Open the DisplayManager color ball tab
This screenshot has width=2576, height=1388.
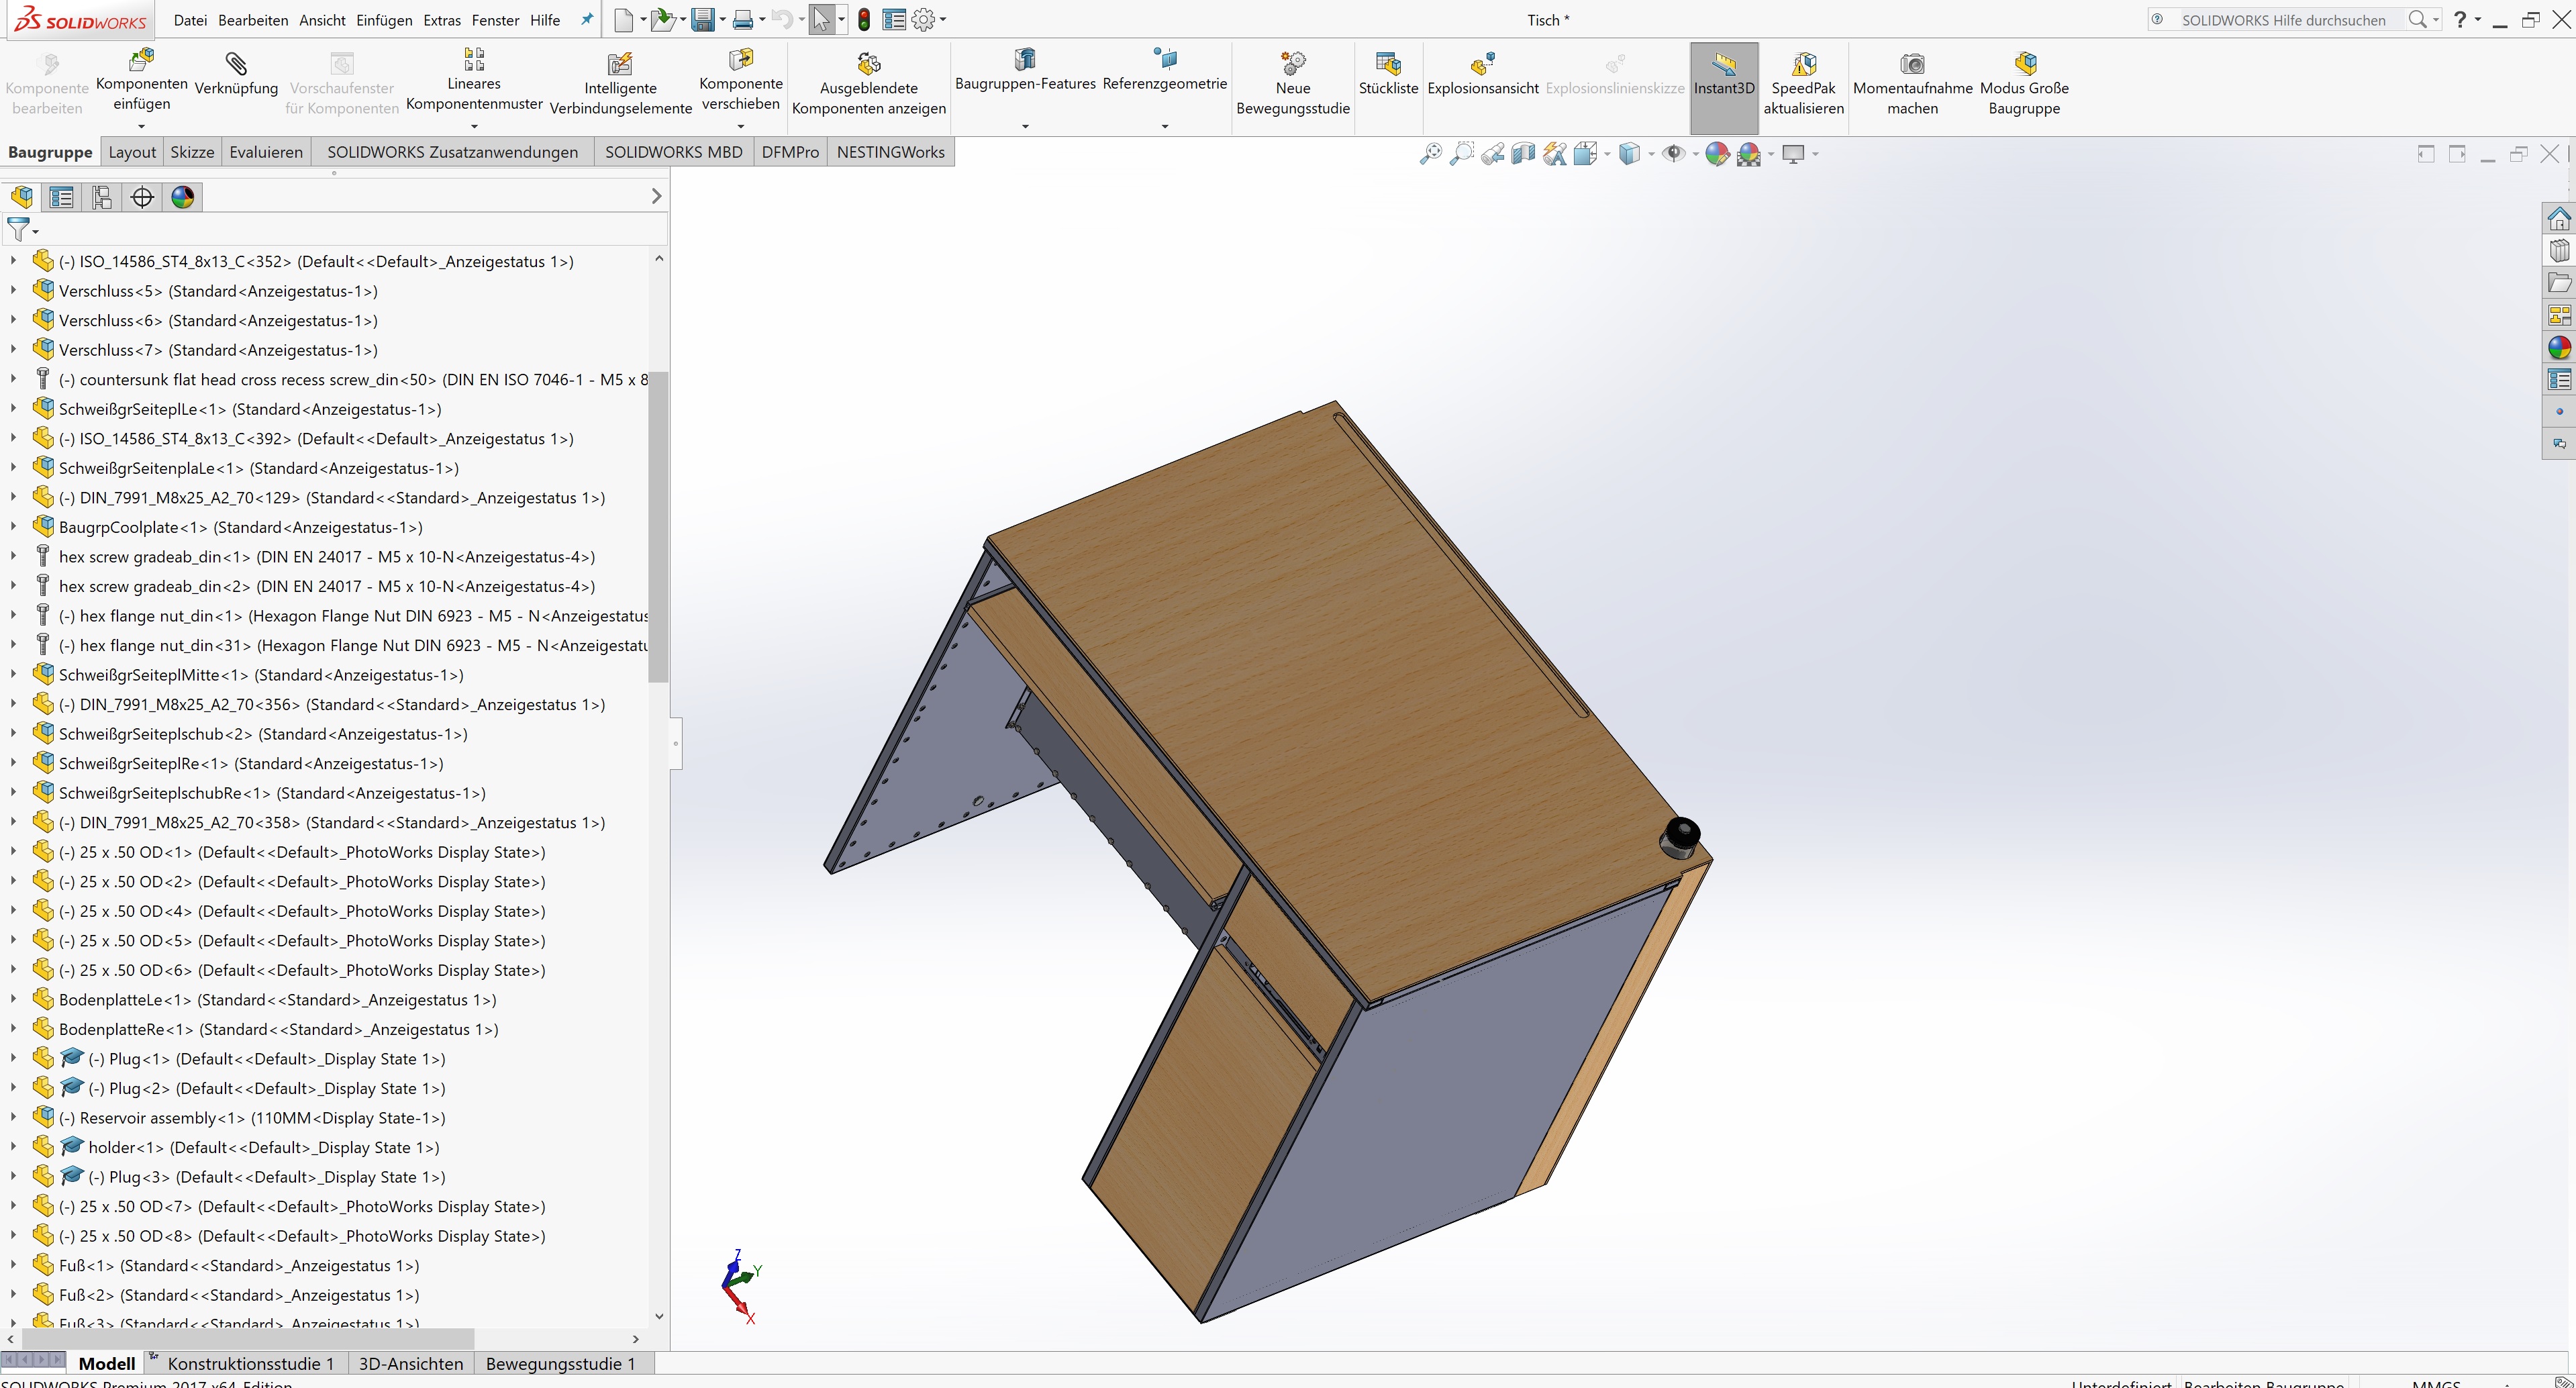point(183,197)
